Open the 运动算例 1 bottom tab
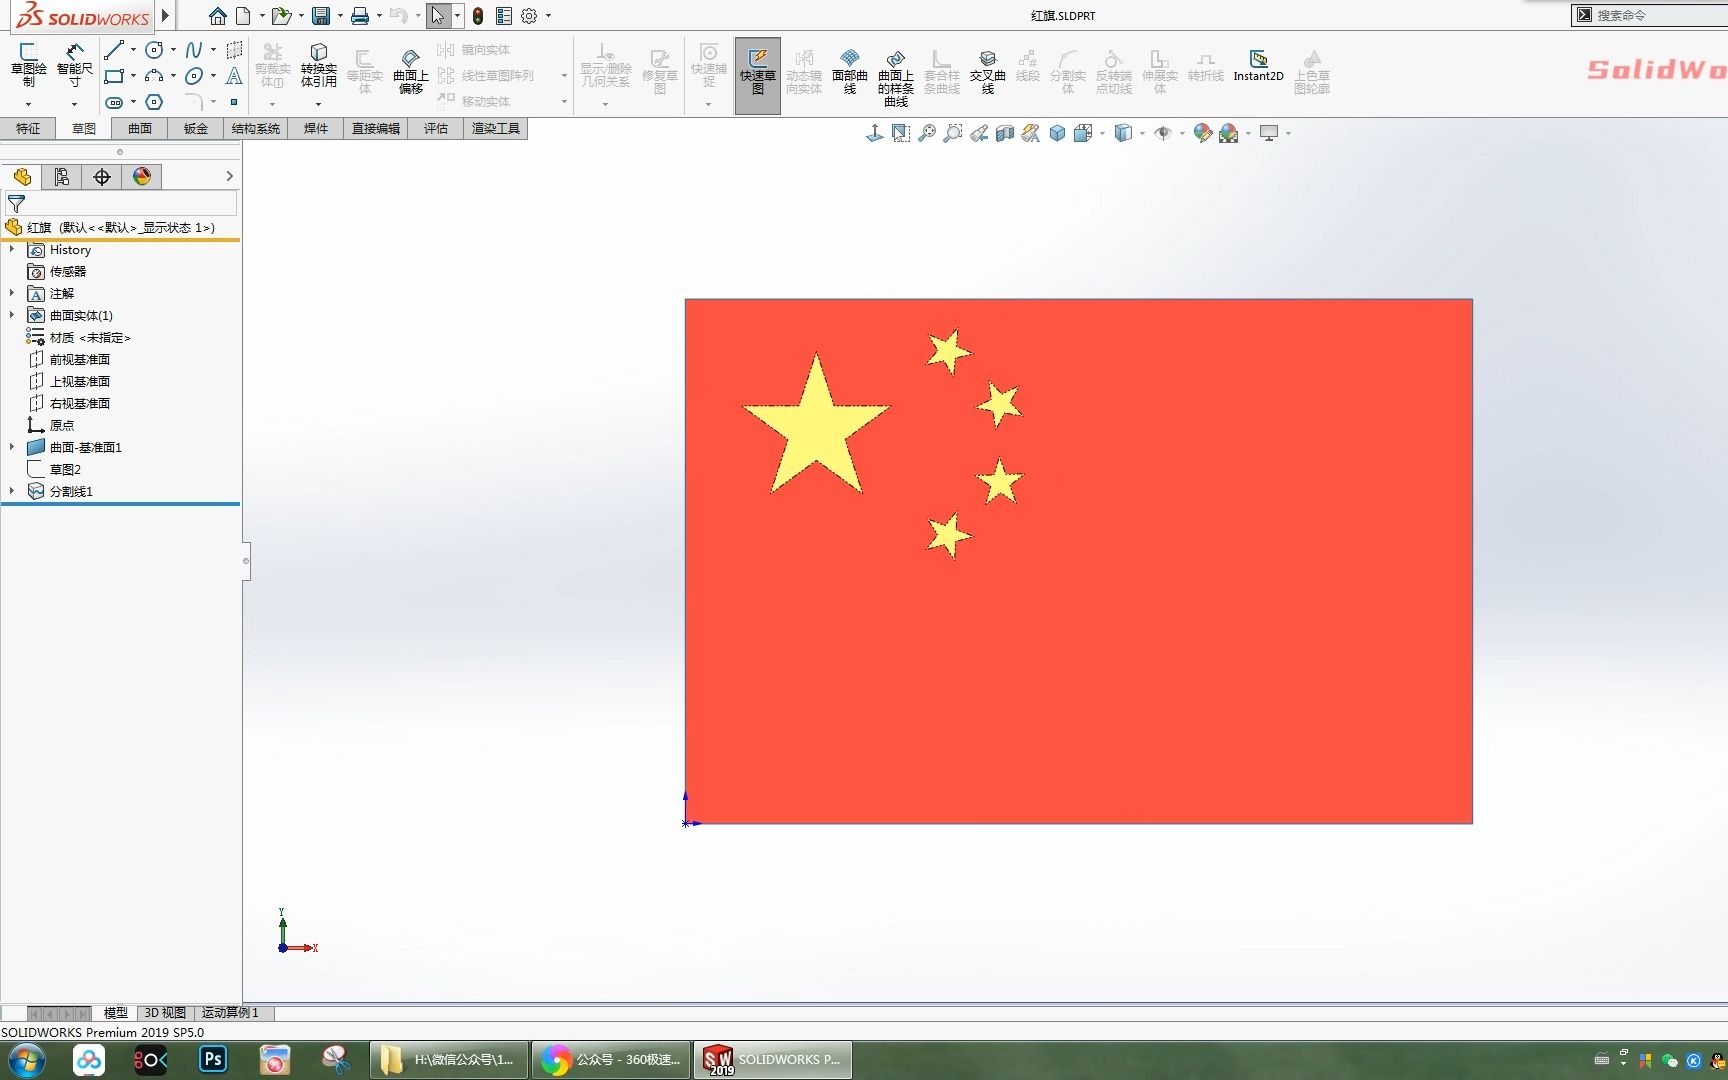 [230, 1013]
